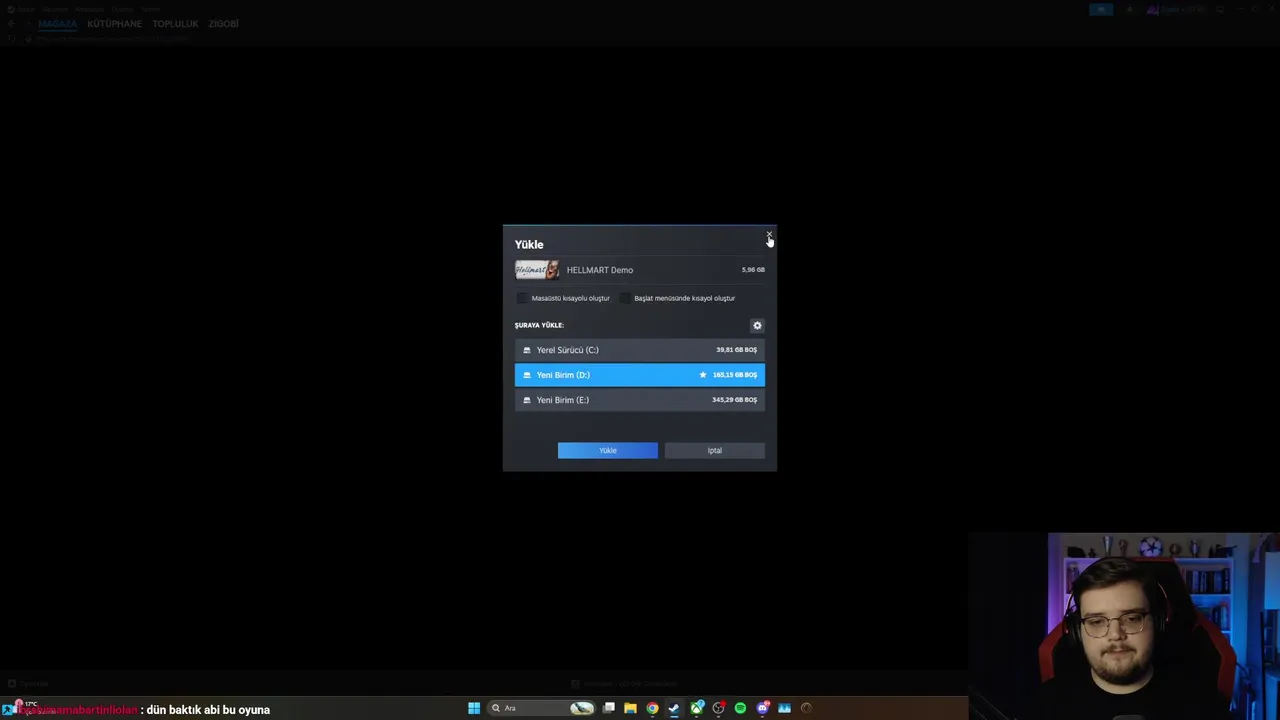The height and width of the screenshot is (720, 1280).
Task: Open the ZIGOBİ profile tab in Steam
Action: (223, 24)
